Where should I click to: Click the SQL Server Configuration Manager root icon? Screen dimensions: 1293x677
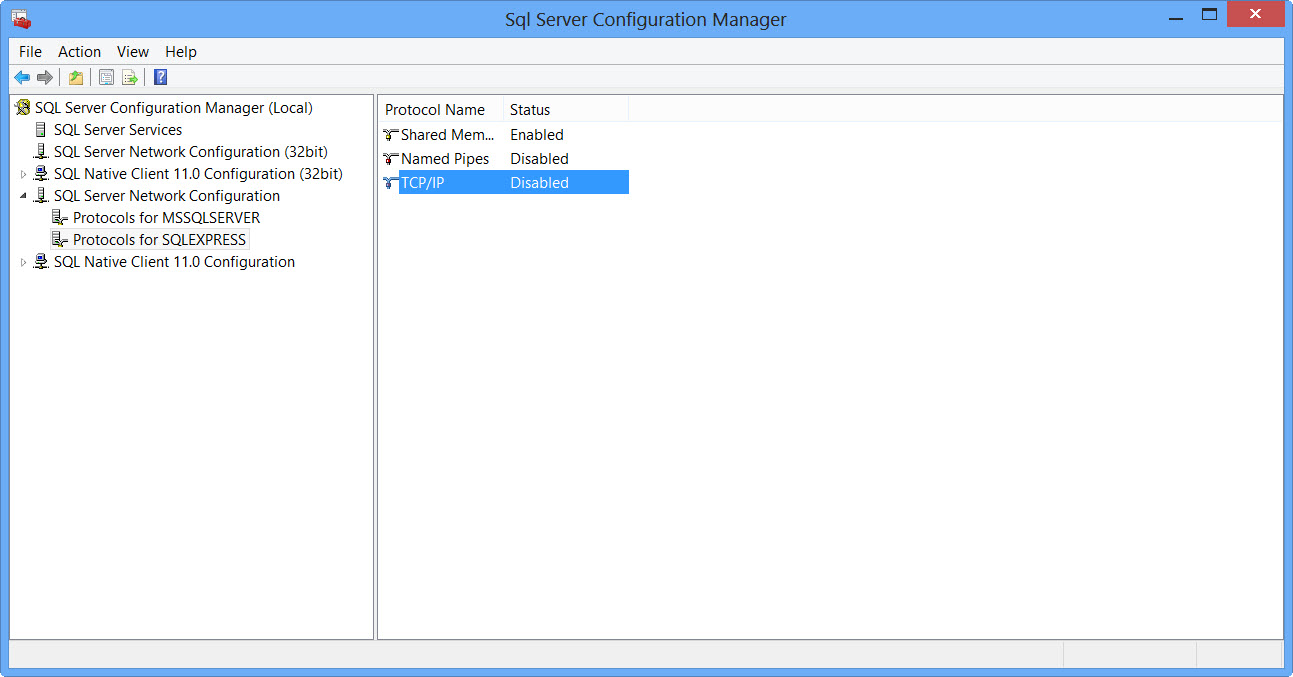tap(22, 107)
